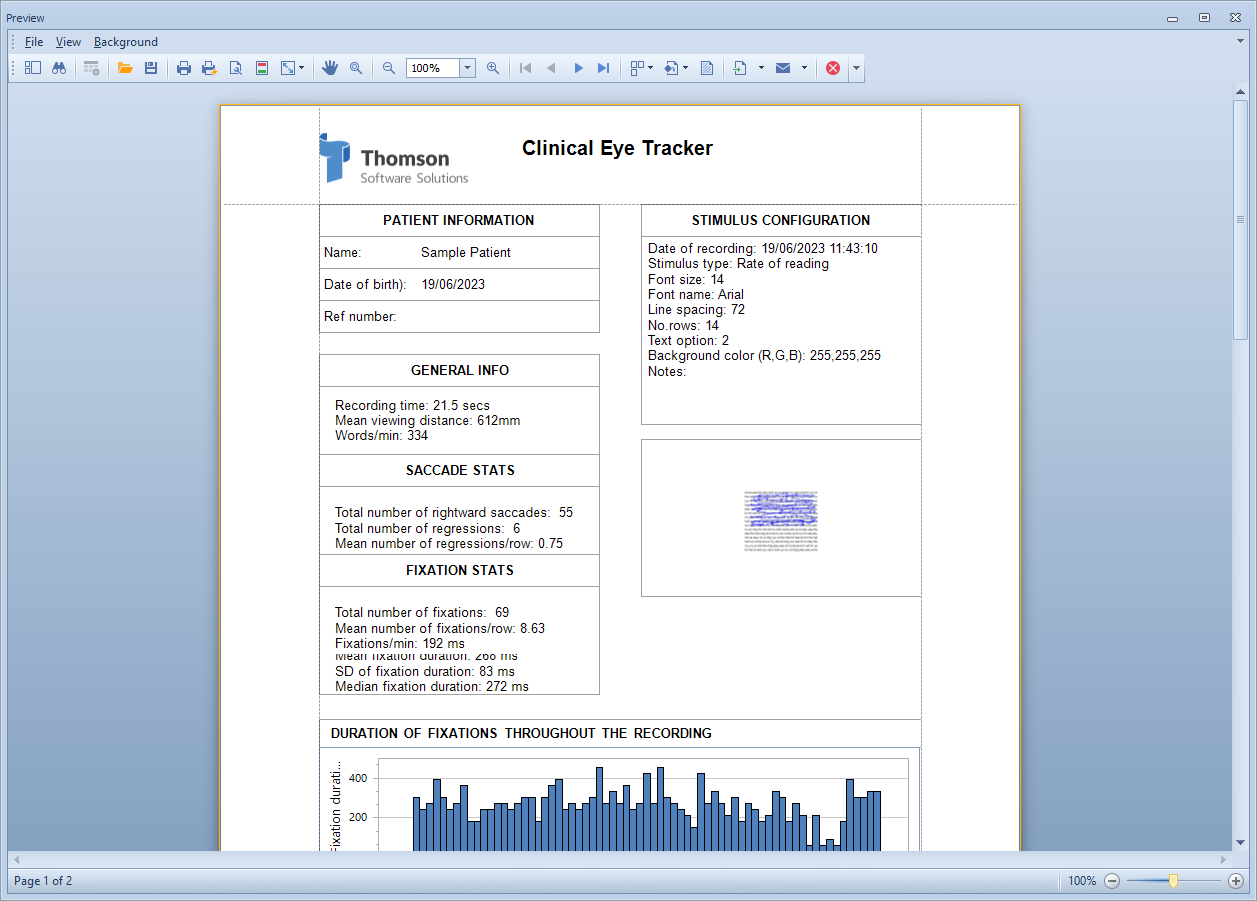The width and height of the screenshot is (1257, 901).
Task: Select the Hand tool
Action: (330, 68)
